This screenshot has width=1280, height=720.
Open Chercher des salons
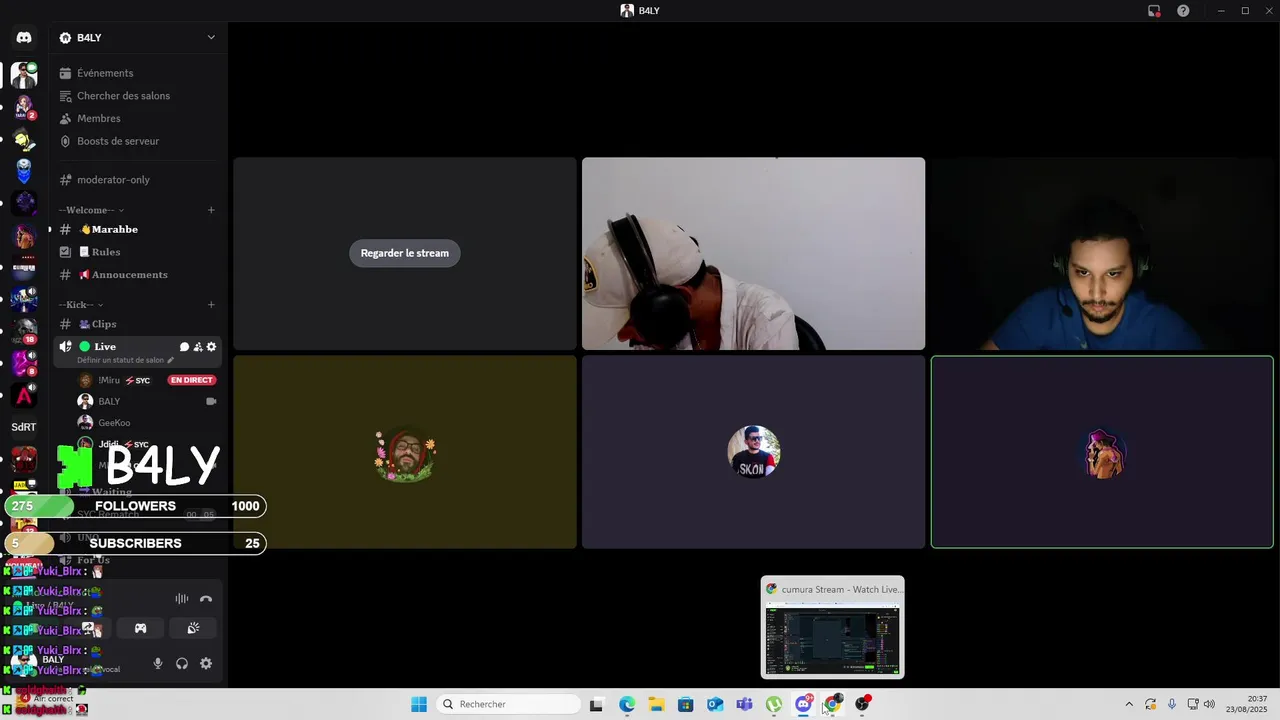click(x=138, y=96)
